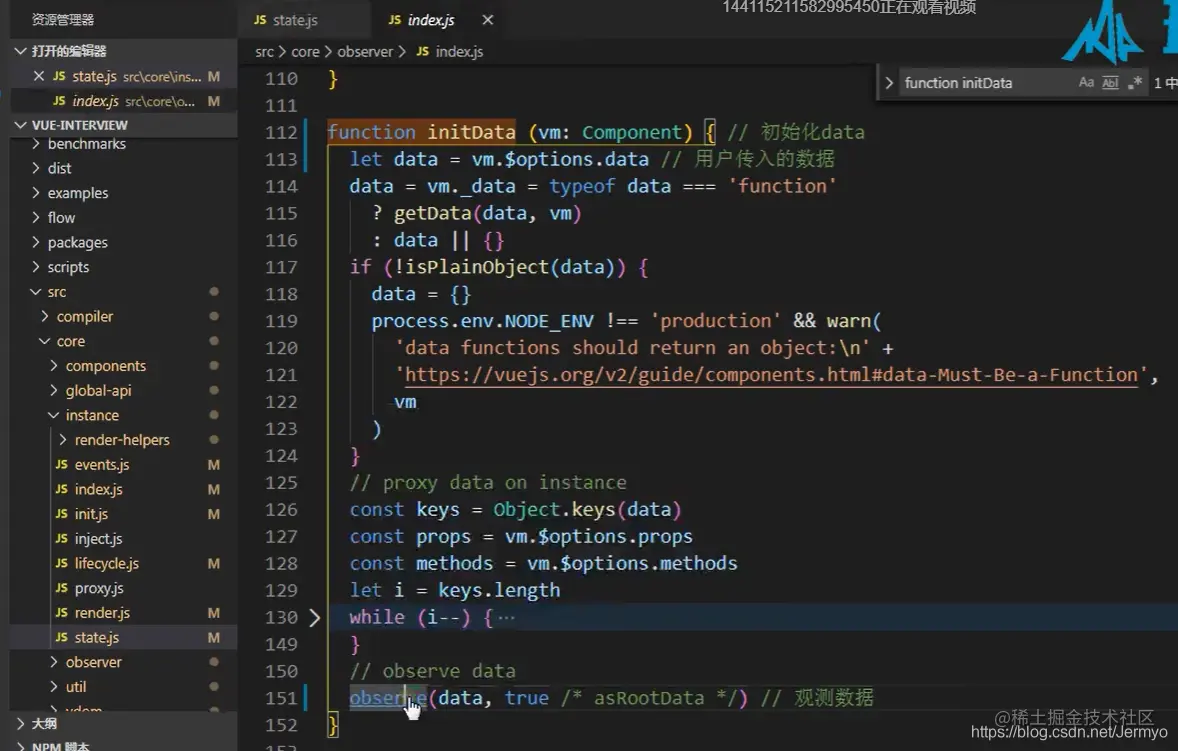The width and height of the screenshot is (1178, 751).
Task: Close state.js in open editors list
Action: [39, 76]
